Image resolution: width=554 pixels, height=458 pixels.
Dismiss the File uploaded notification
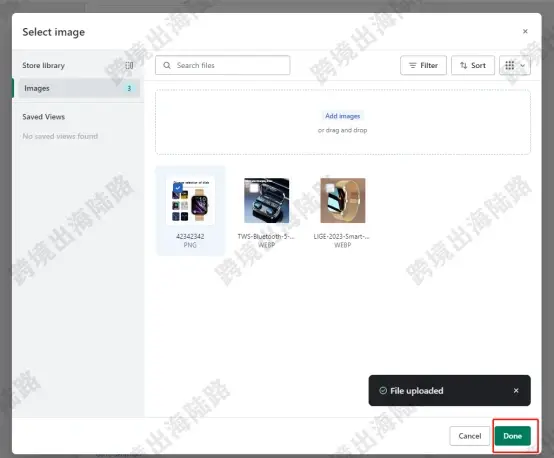coord(516,391)
